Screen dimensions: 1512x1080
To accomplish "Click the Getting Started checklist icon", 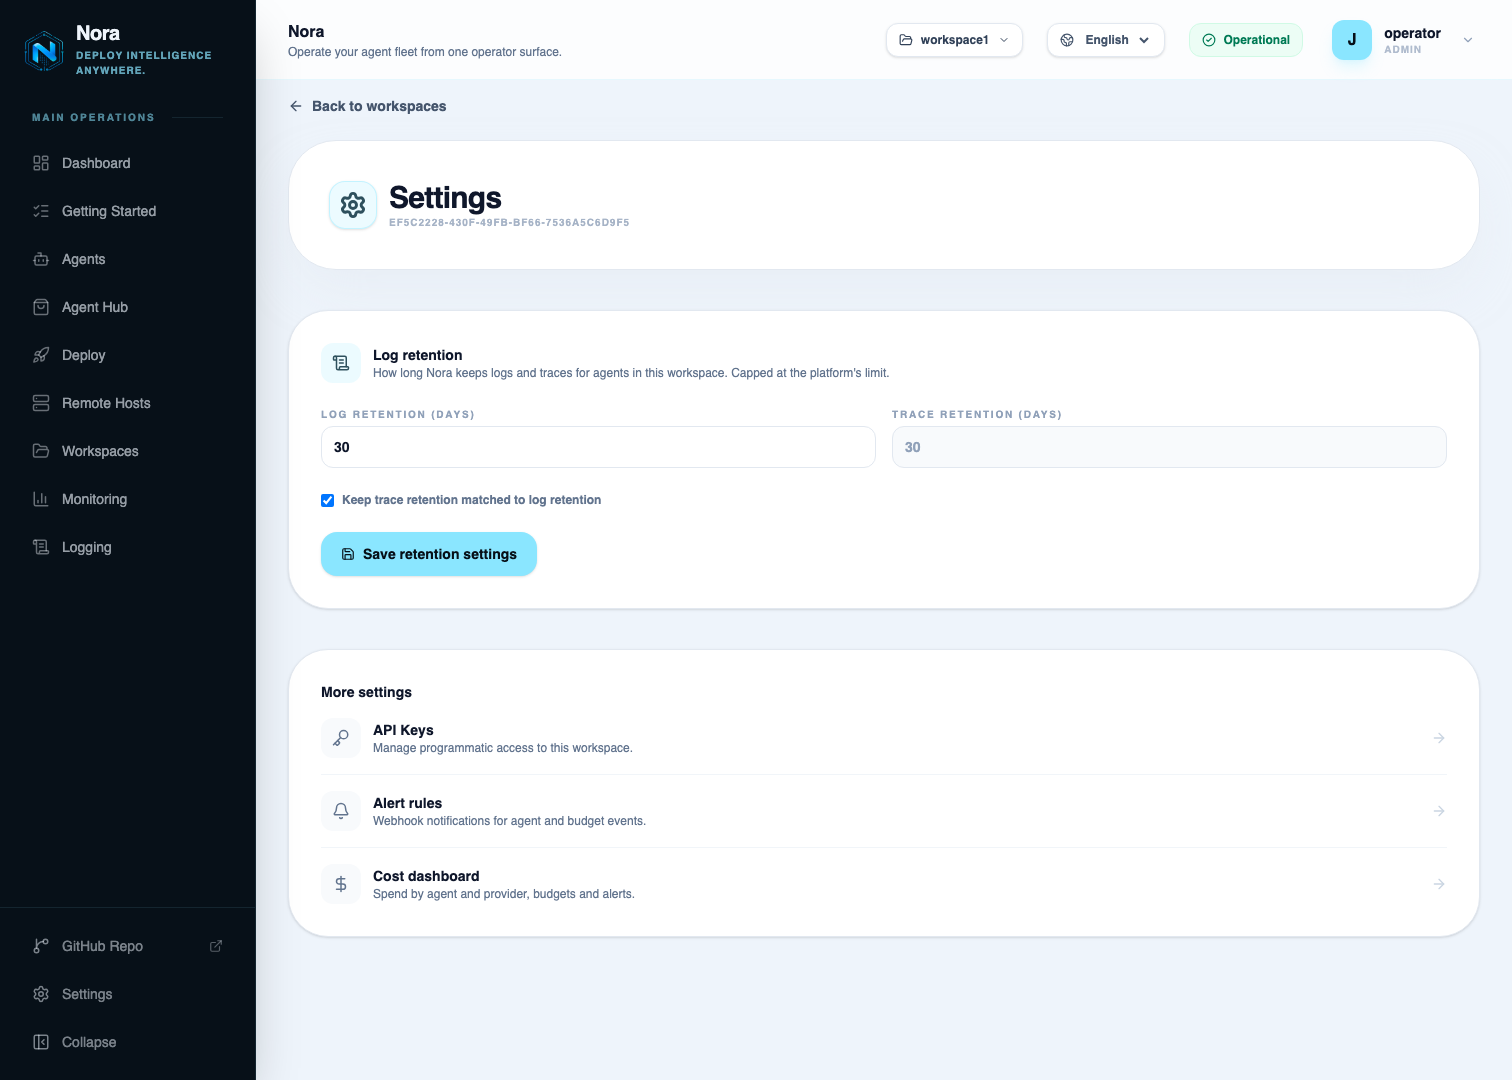I will (41, 211).
